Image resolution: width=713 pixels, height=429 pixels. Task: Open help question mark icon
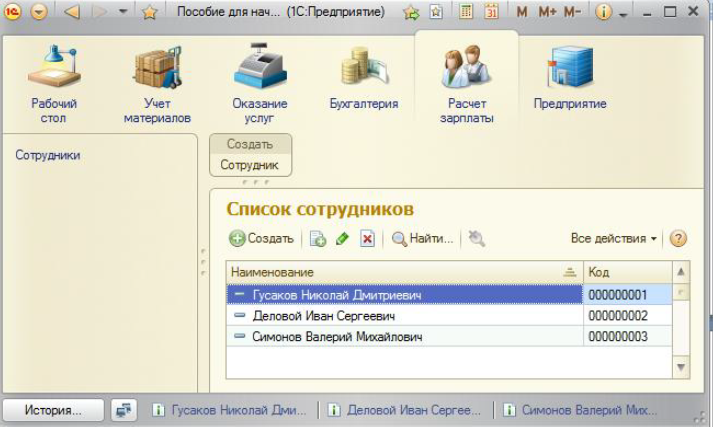(x=678, y=238)
